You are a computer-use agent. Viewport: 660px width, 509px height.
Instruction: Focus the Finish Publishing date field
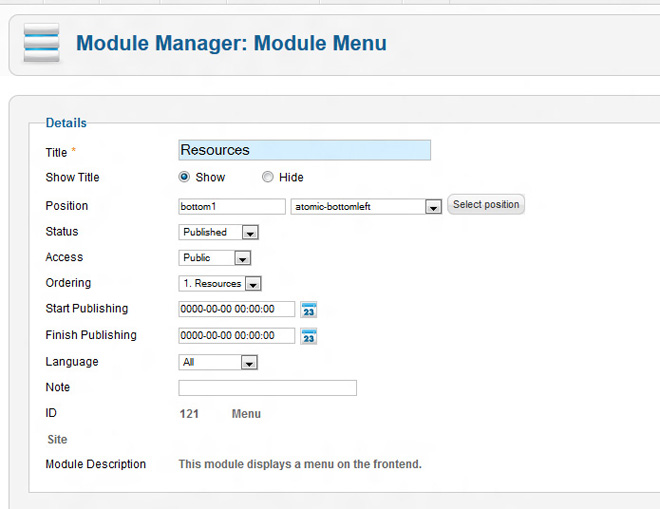coord(237,336)
